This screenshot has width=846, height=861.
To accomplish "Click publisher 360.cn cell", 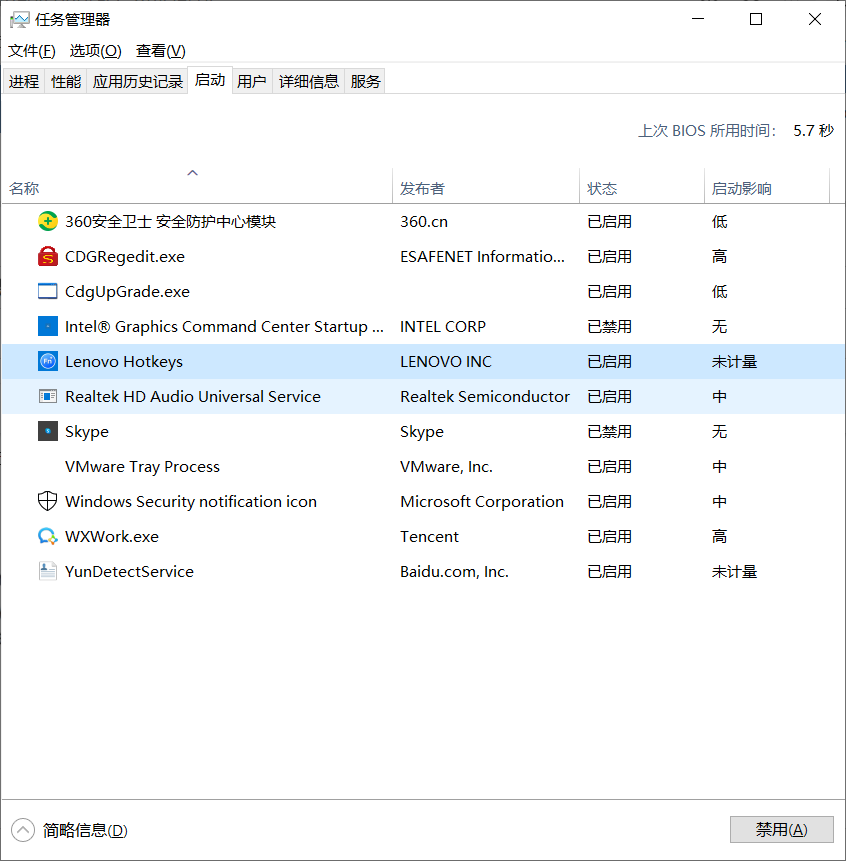I will [x=424, y=221].
